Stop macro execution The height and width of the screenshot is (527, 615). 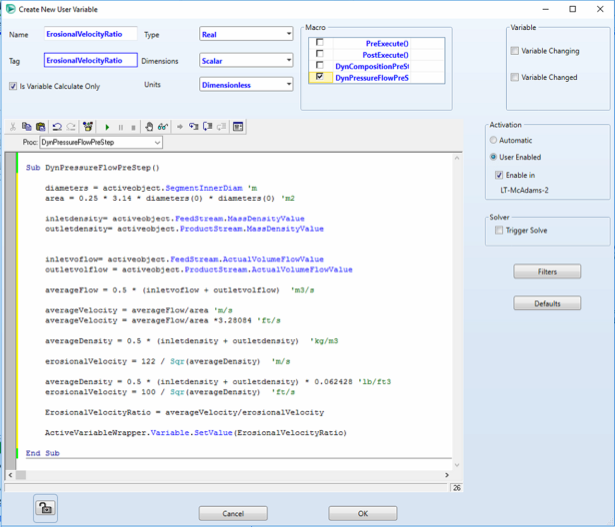click(x=133, y=127)
